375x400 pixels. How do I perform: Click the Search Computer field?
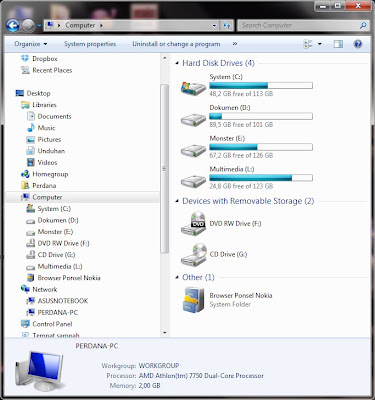click(303, 25)
